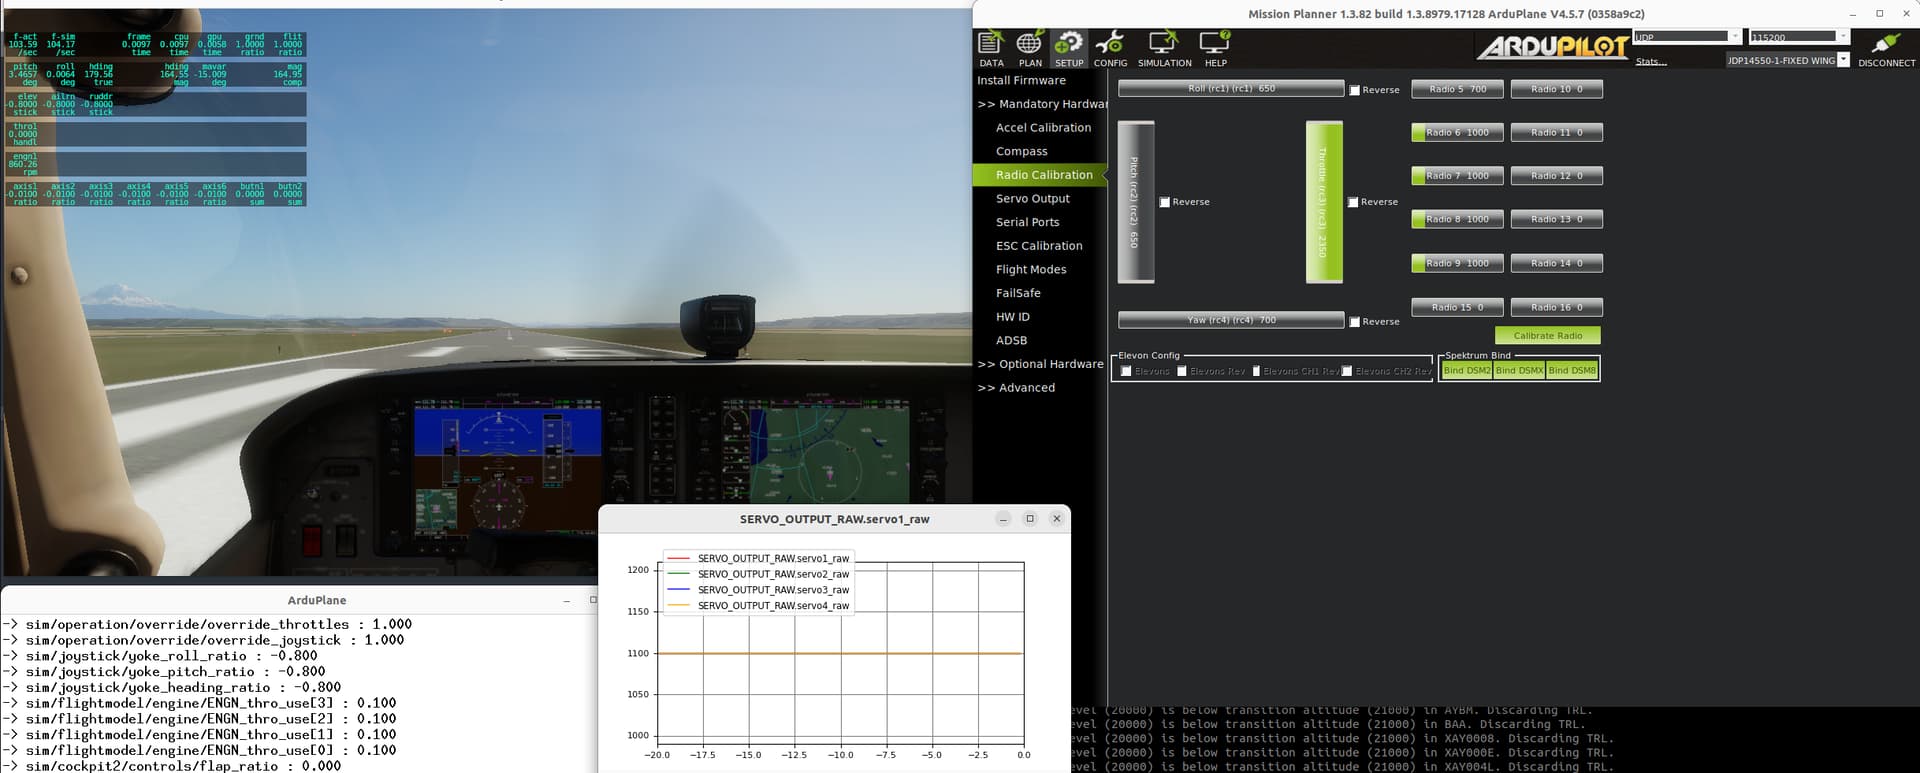The width and height of the screenshot is (1920, 773).
Task: Click the override_throttles line in ArduPlane console
Action: pyautogui.click(x=207, y=625)
